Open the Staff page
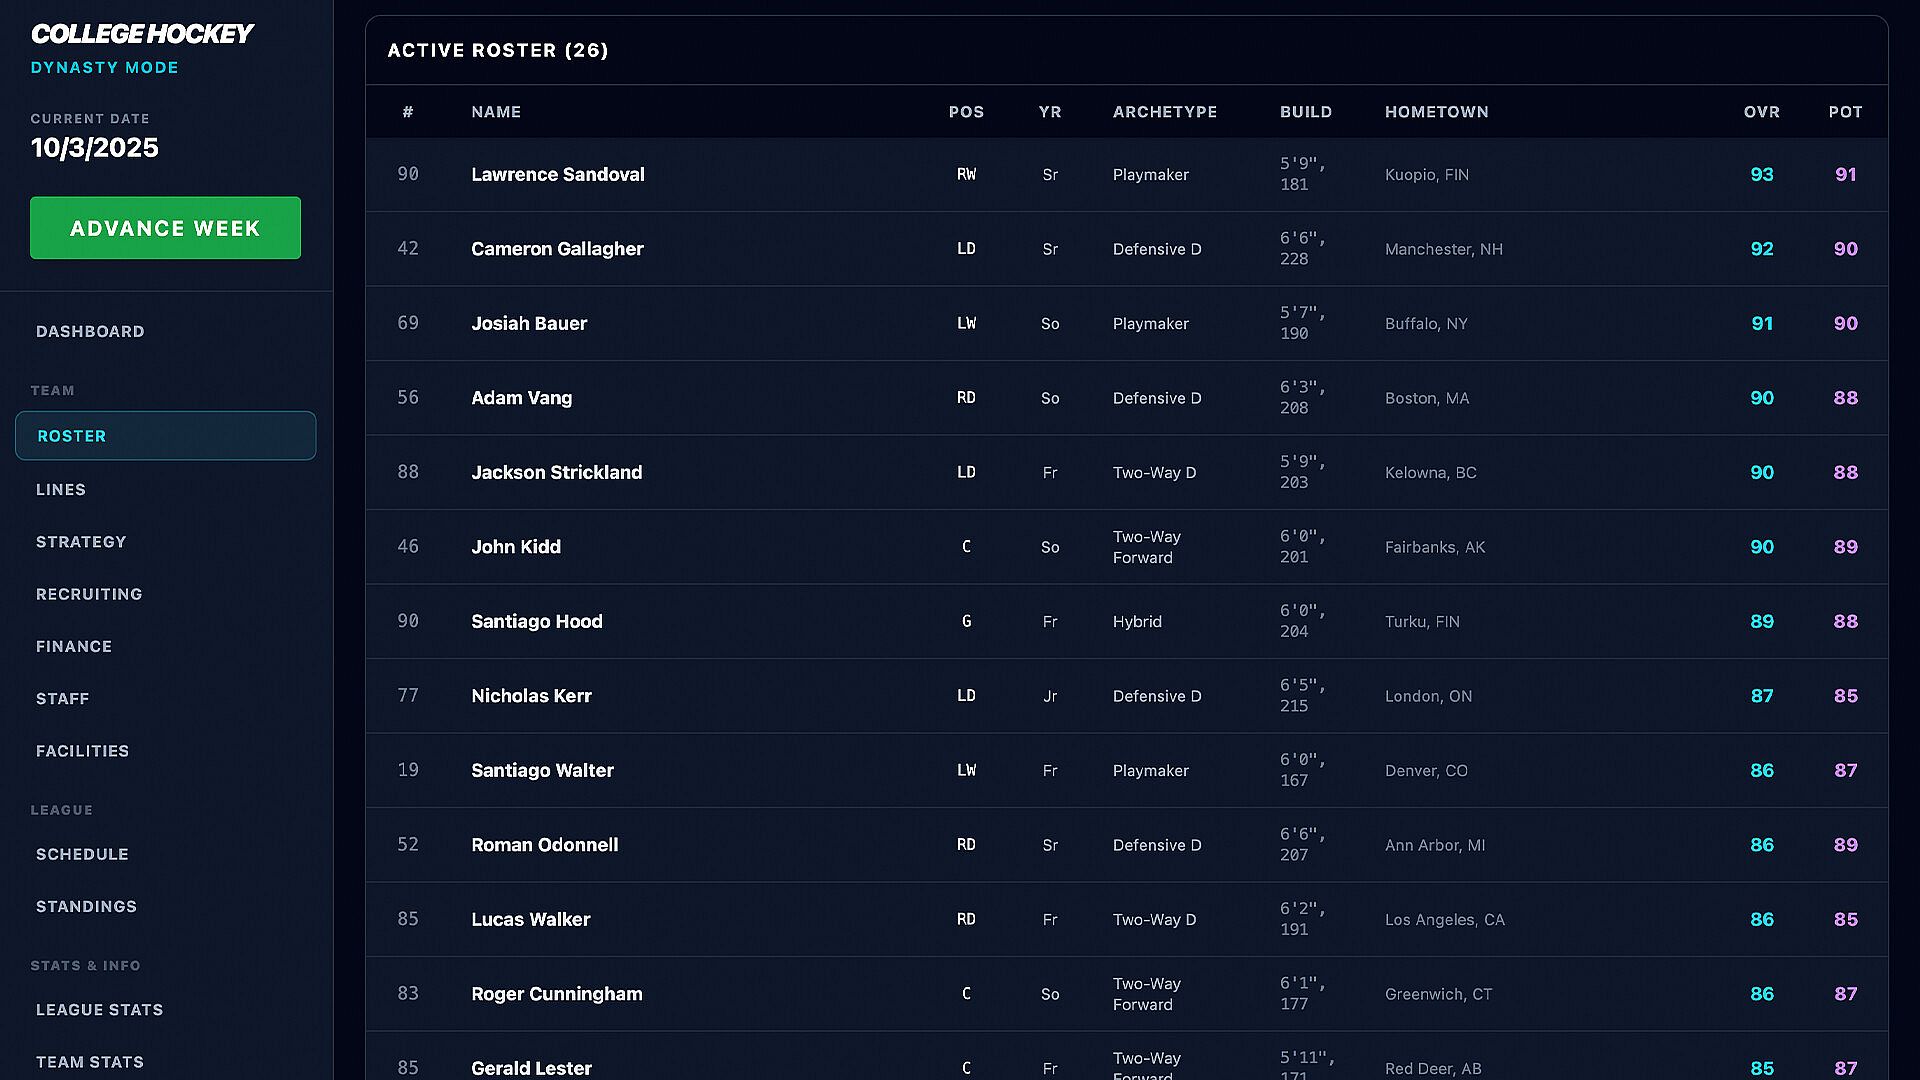 pyautogui.click(x=62, y=698)
